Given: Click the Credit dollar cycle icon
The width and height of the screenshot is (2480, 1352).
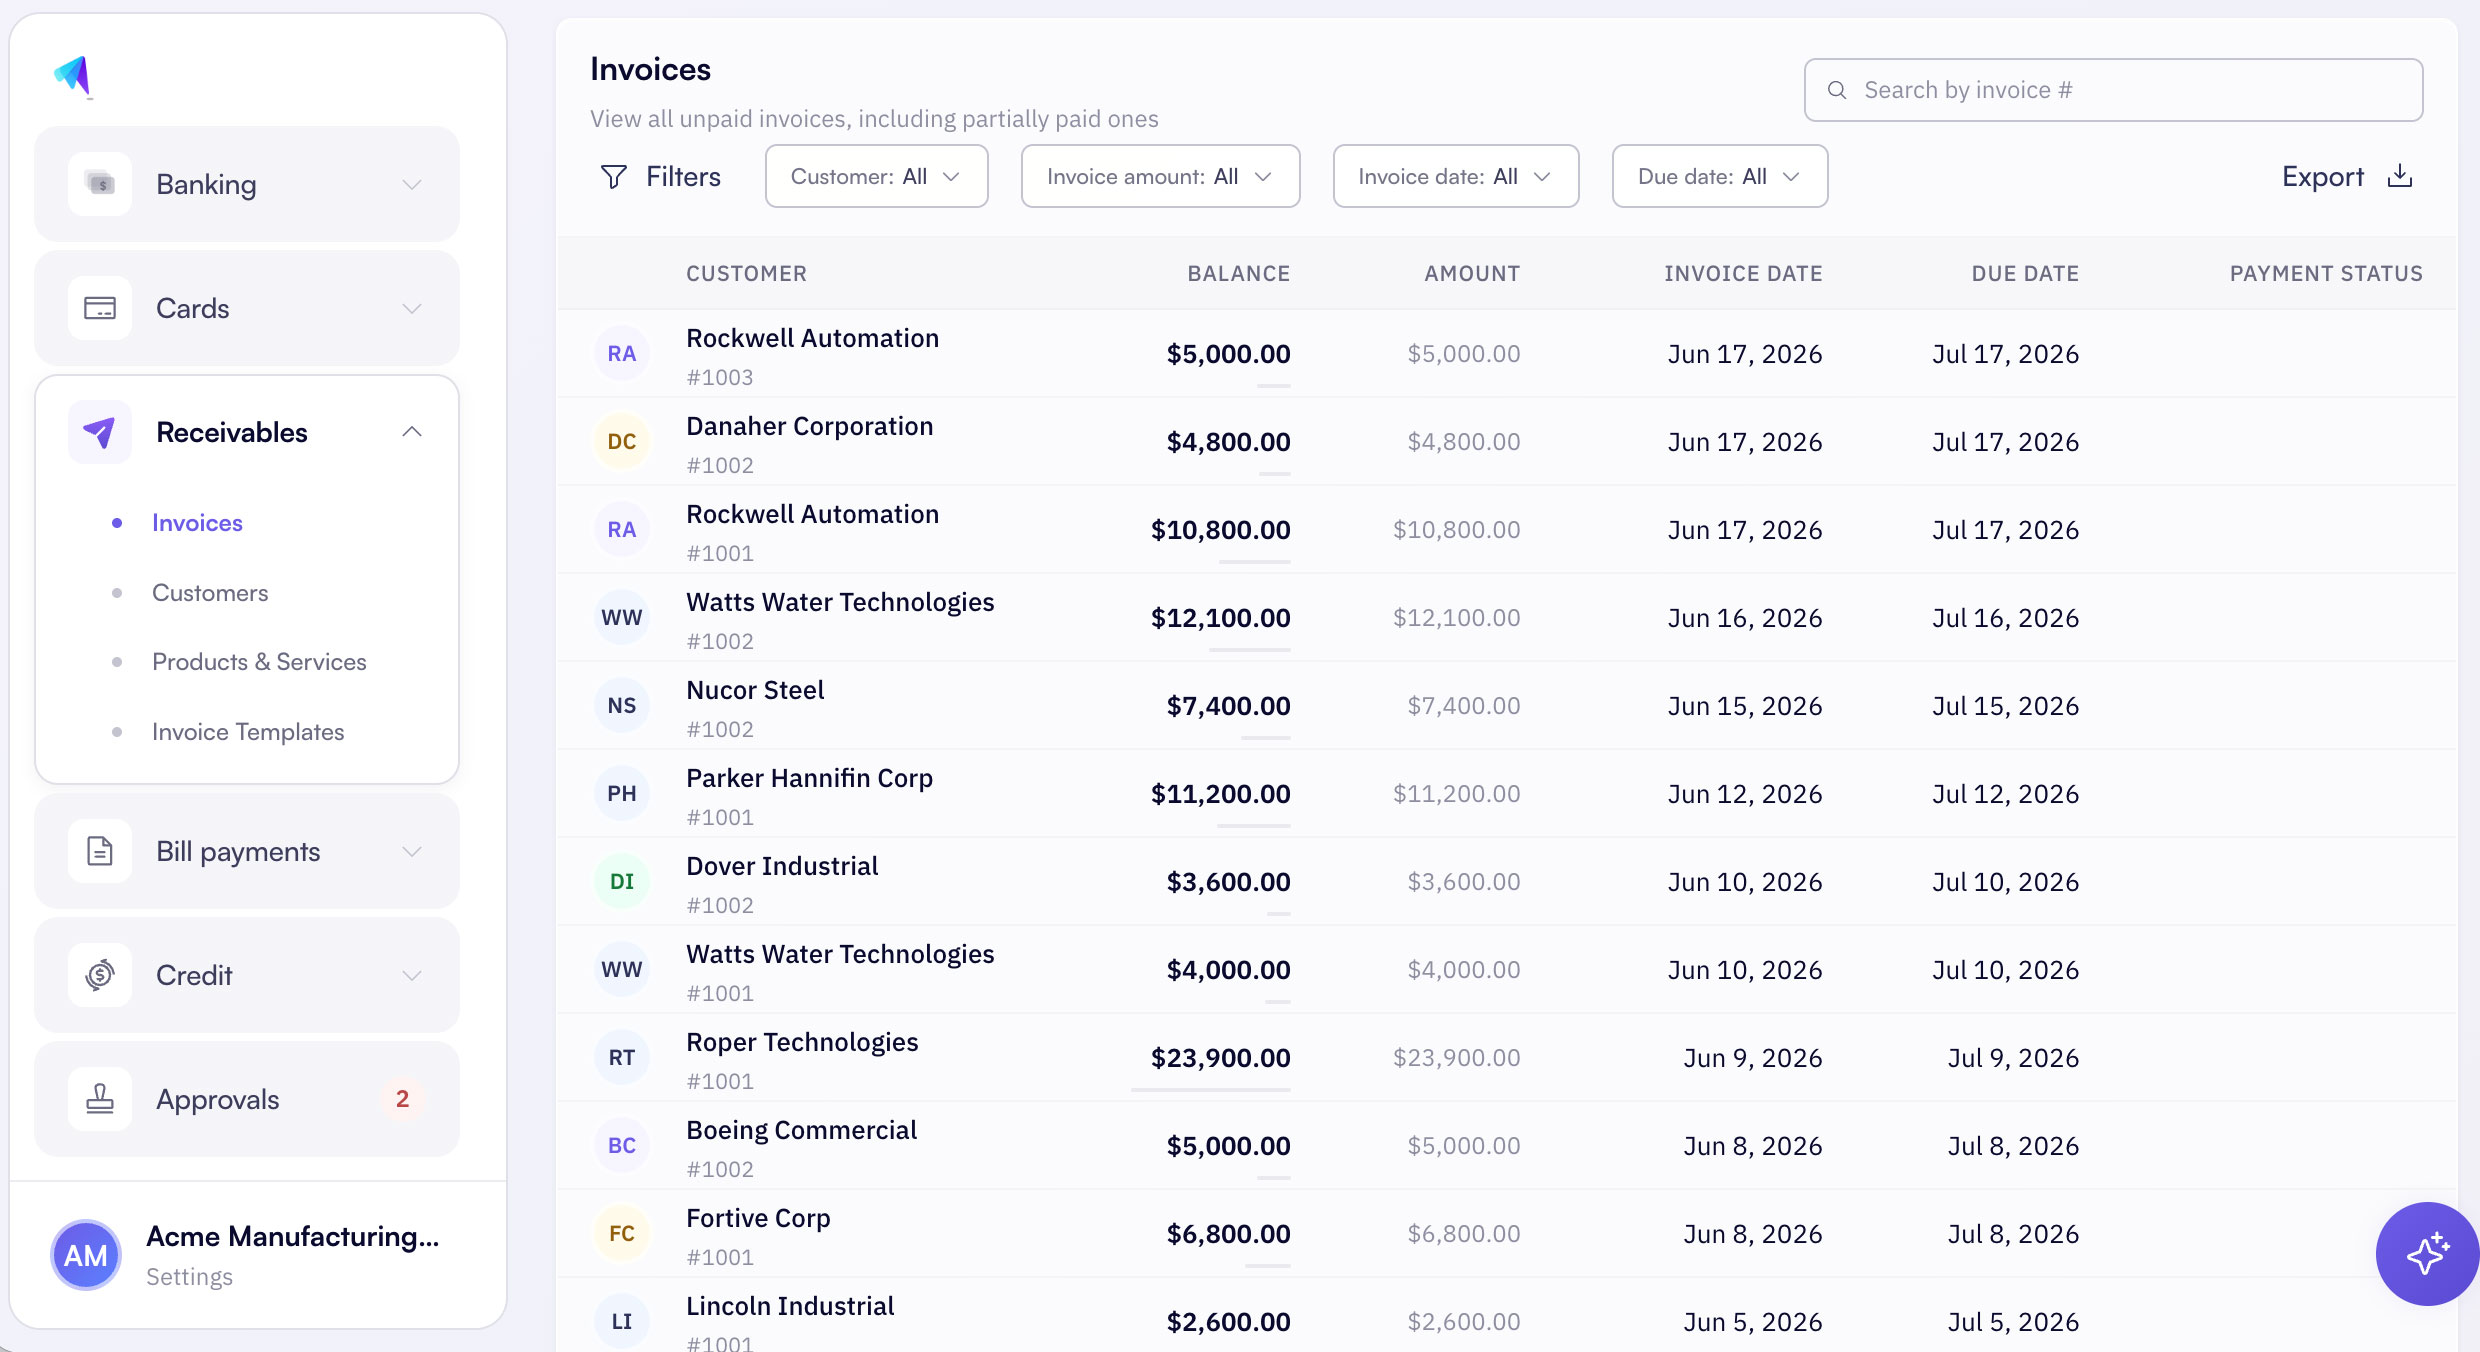Looking at the screenshot, I should tap(100, 975).
